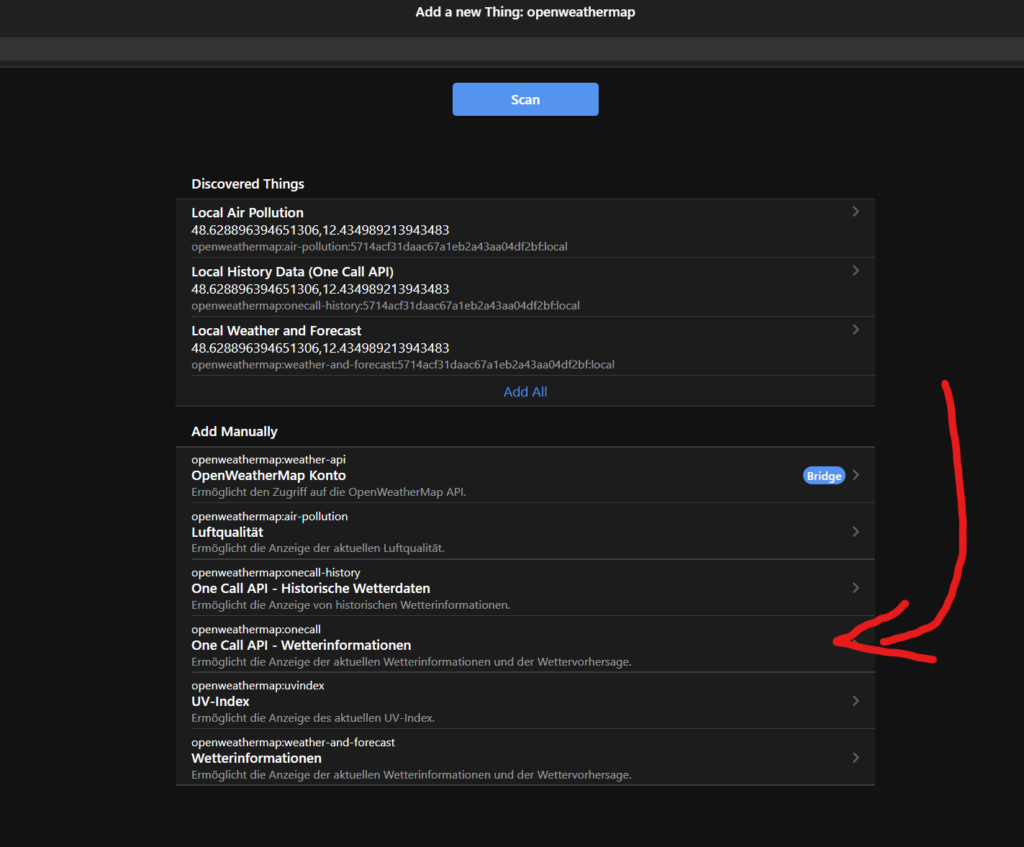Click the chevron beside the Bridge badge
The width and height of the screenshot is (1024, 847).
click(856, 475)
